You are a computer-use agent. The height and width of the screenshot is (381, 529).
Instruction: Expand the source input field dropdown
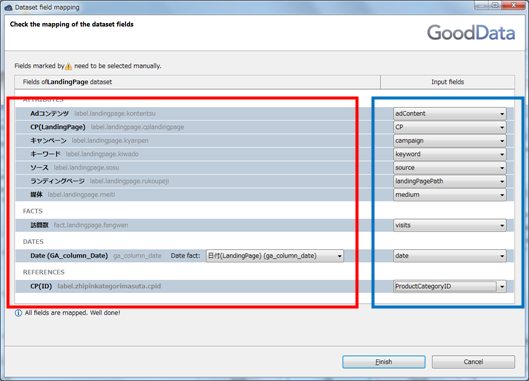pos(450,168)
